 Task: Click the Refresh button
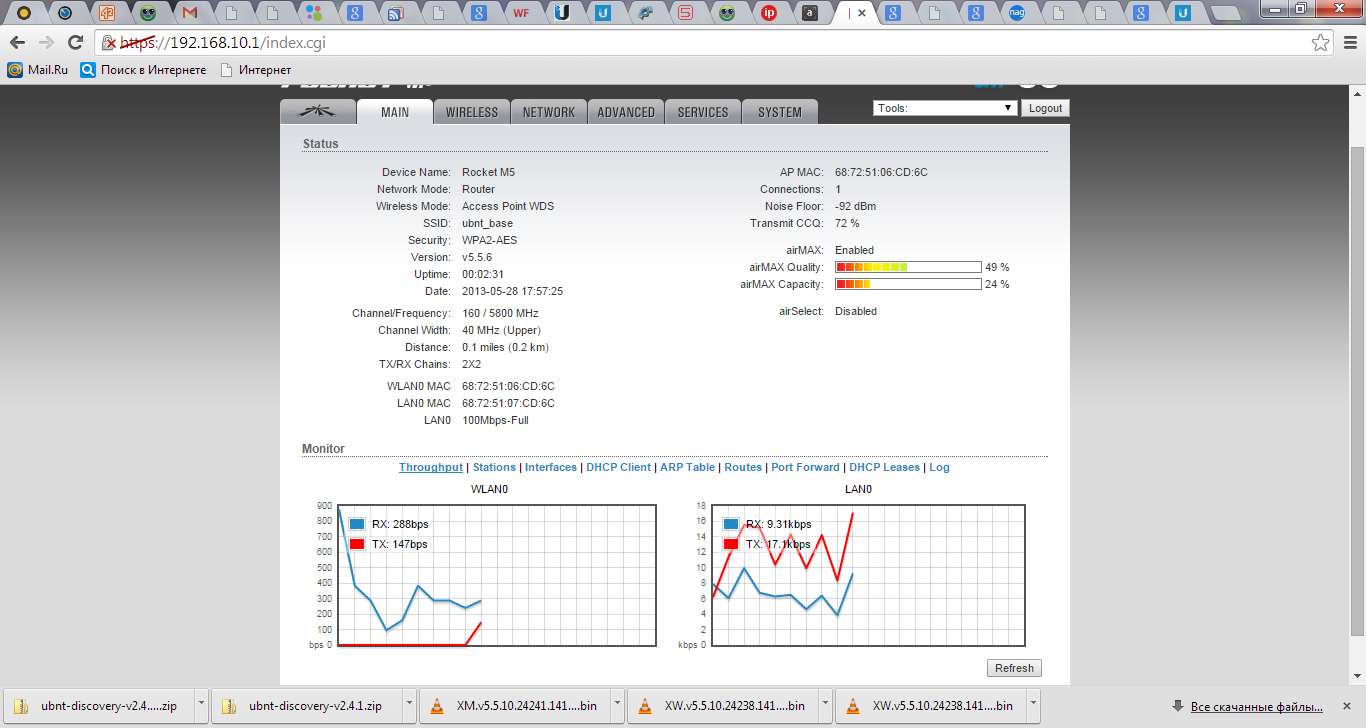pyautogui.click(x=1014, y=668)
